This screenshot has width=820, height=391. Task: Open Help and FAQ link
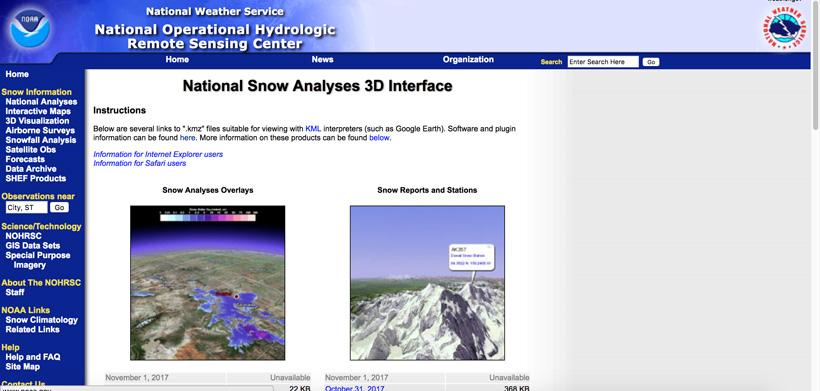click(33, 357)
